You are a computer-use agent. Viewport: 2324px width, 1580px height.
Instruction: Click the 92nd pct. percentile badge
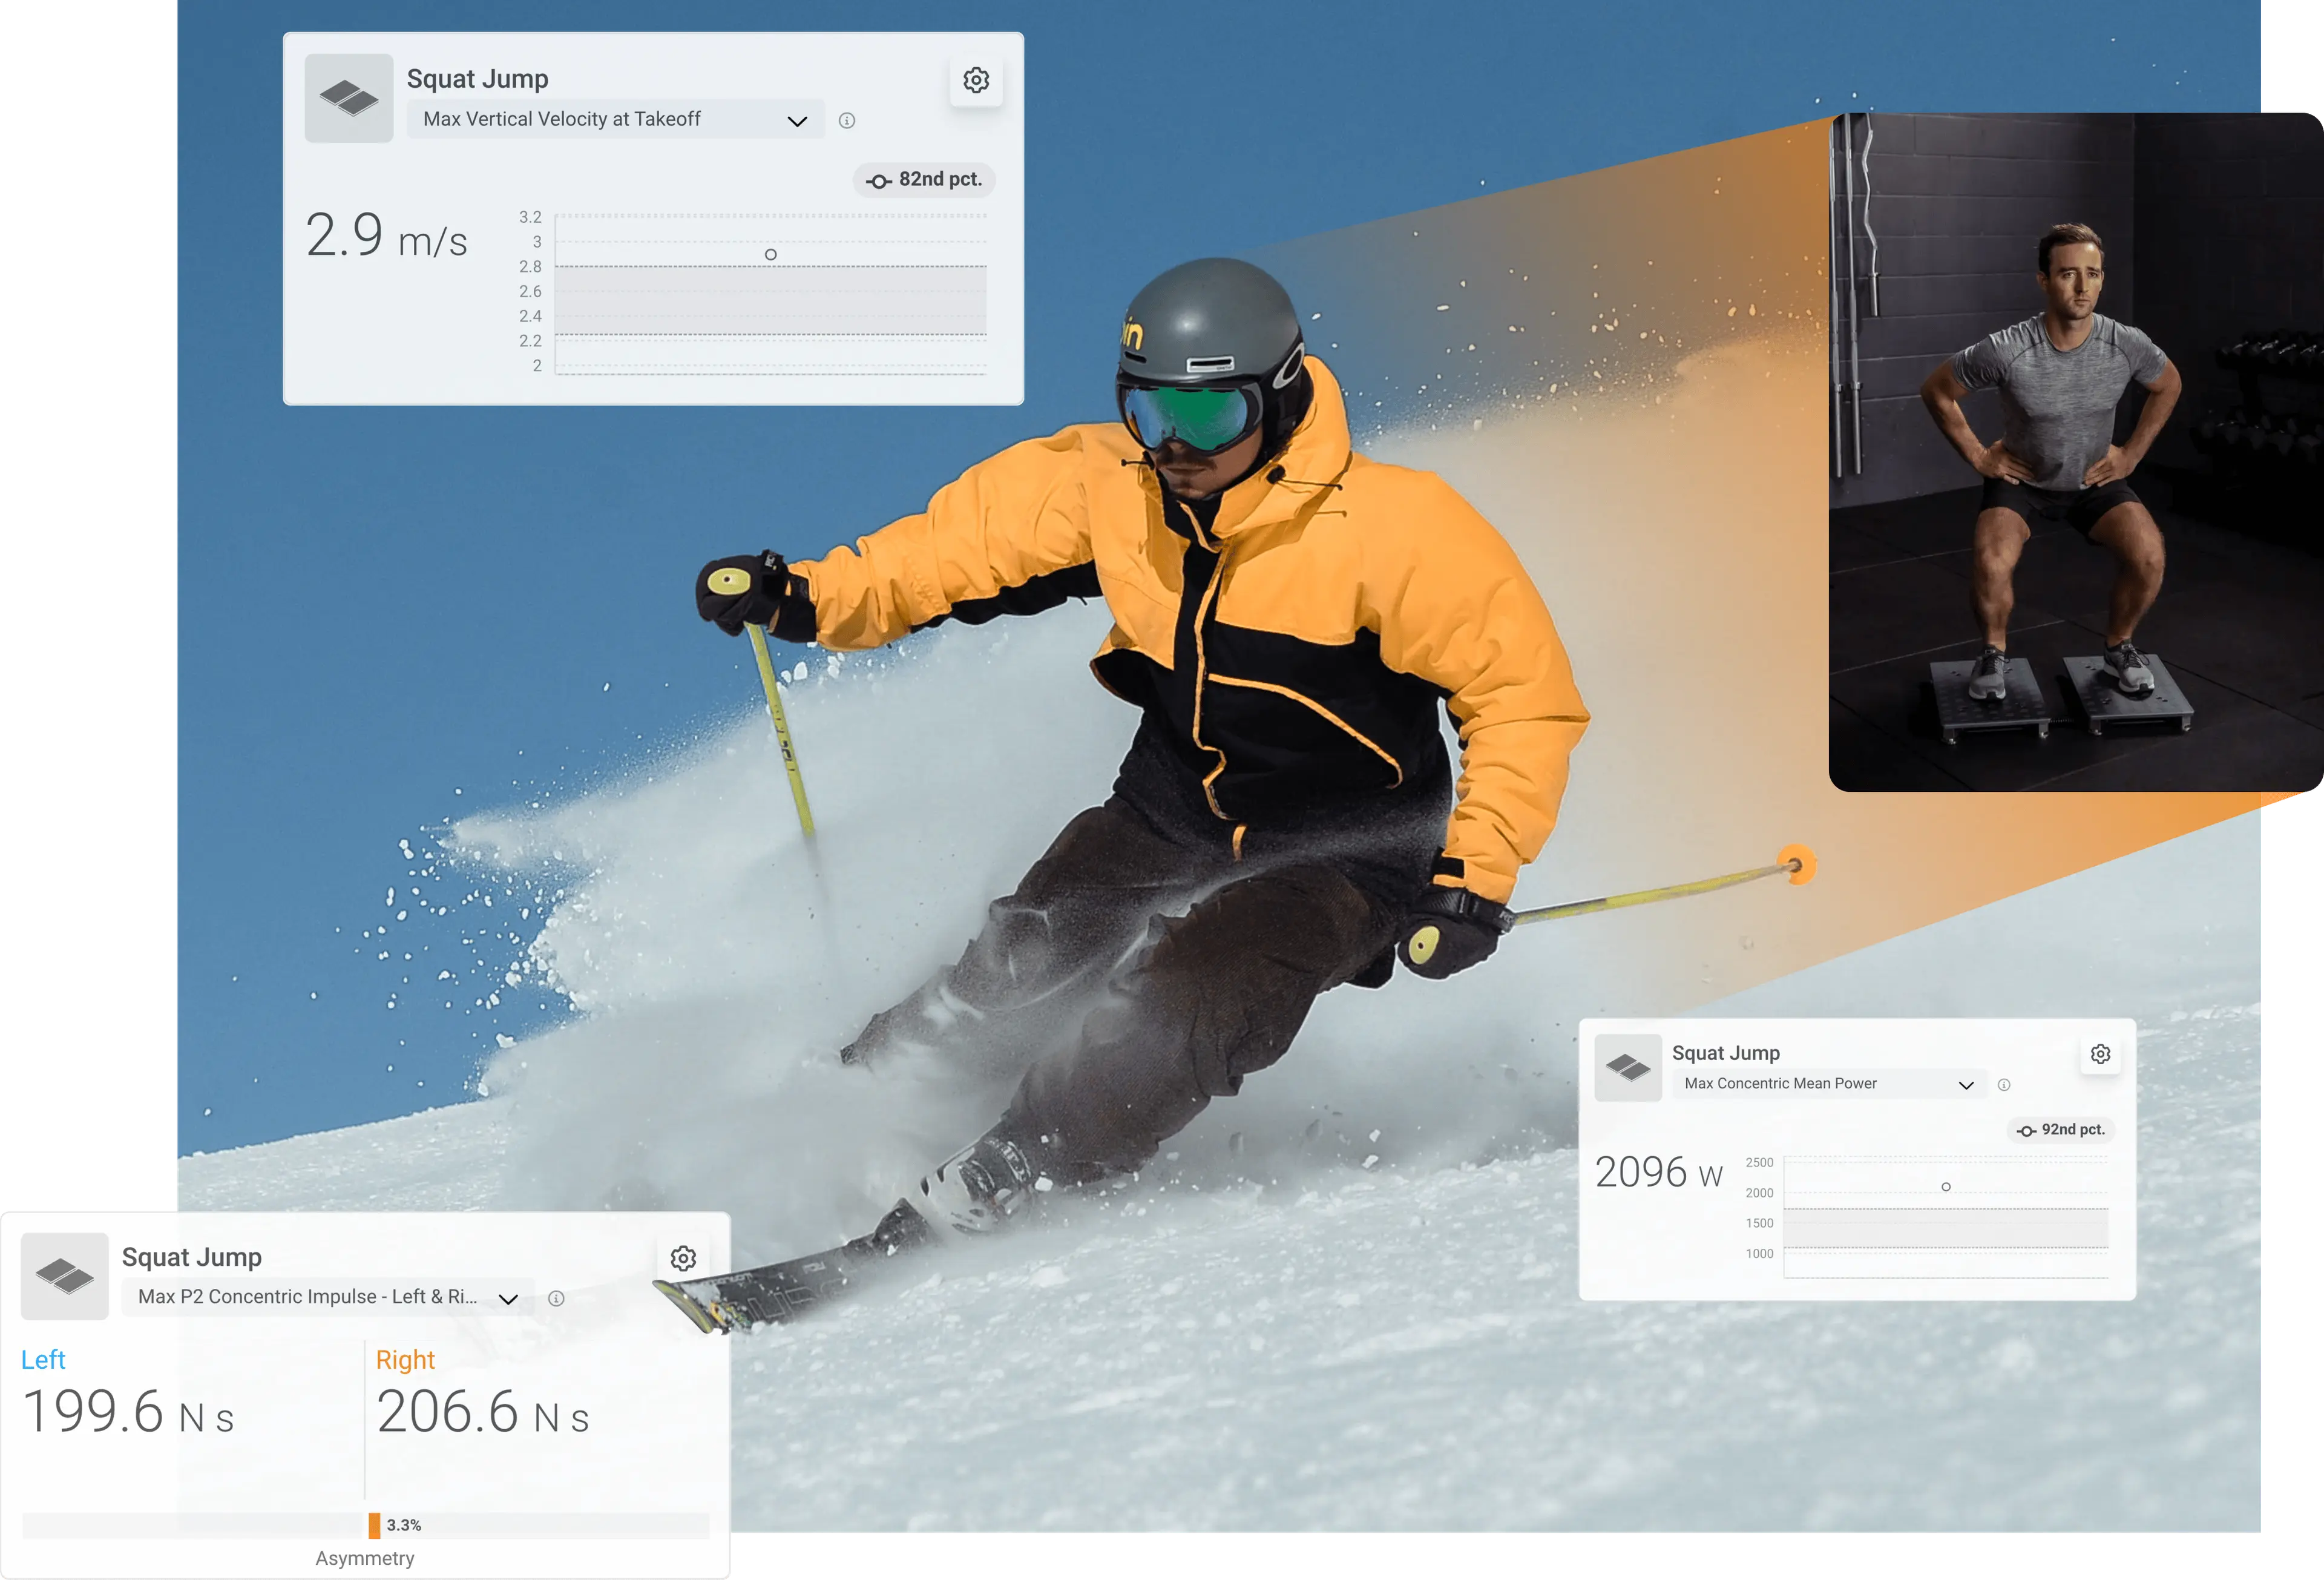(2061, 1130)
